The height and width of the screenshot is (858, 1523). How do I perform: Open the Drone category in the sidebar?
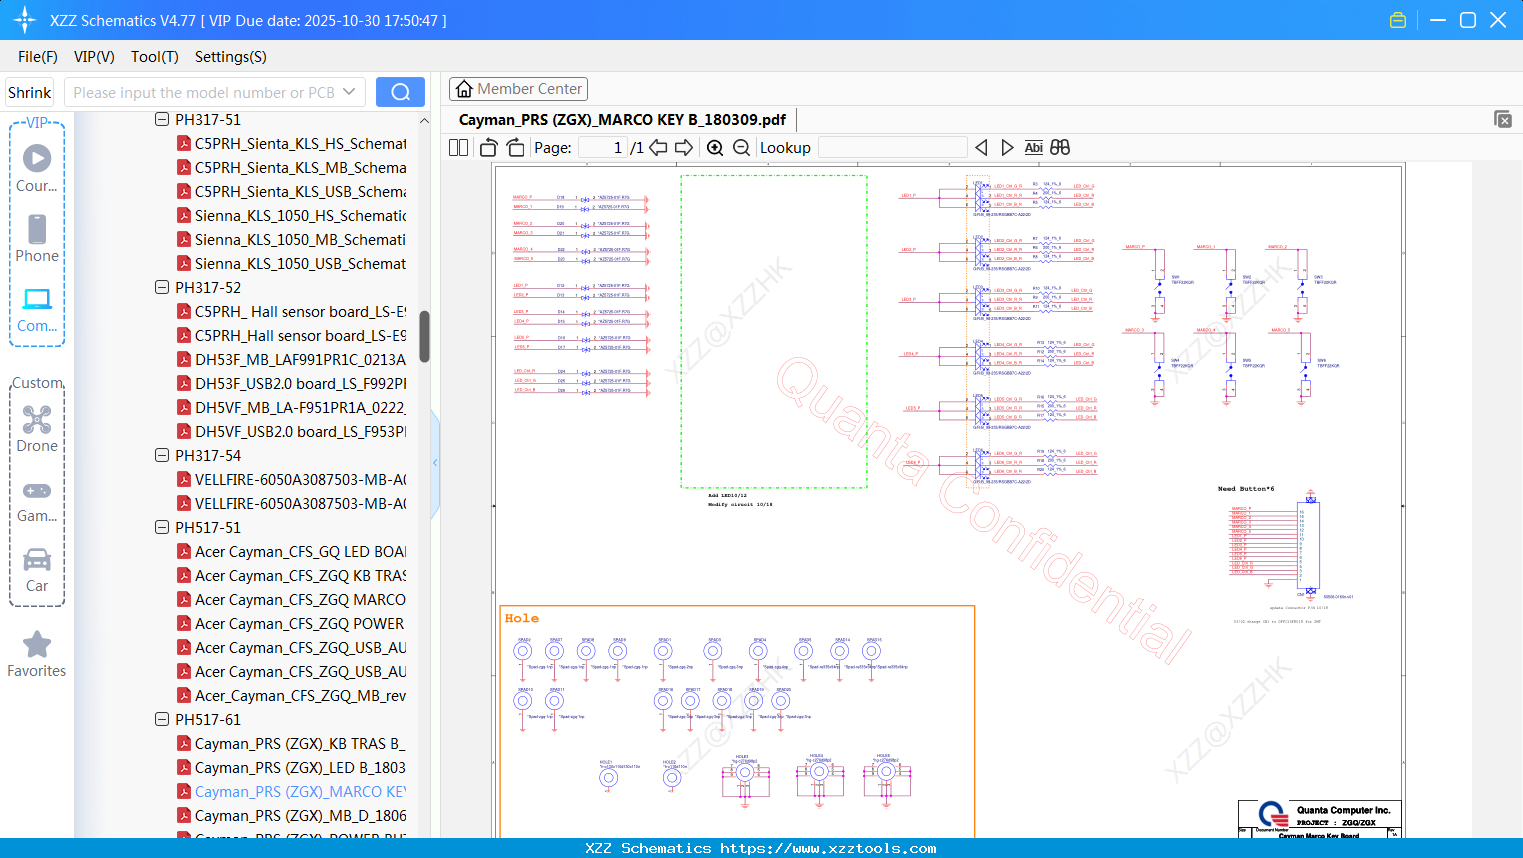[x=37, y=429]
